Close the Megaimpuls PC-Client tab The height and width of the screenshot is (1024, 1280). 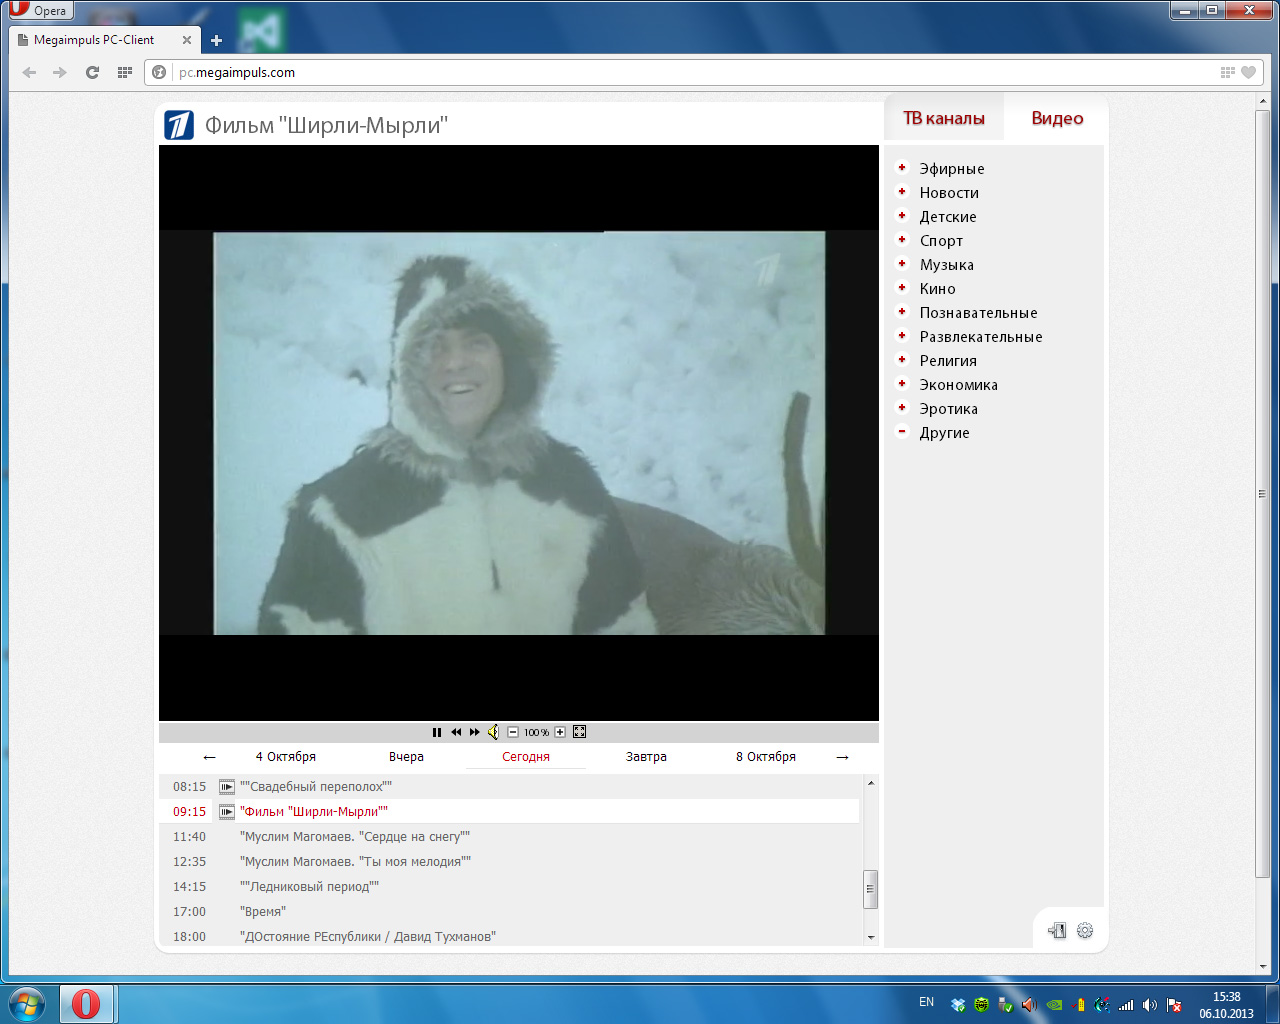tap(187, 40)
